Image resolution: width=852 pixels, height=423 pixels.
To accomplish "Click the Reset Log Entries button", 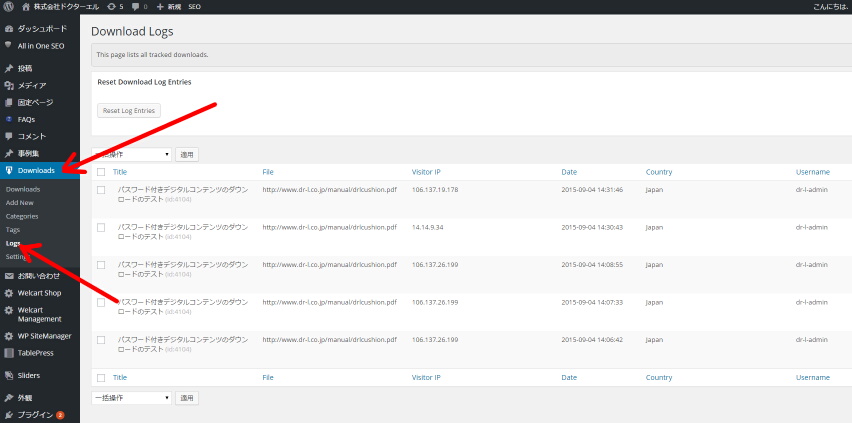I will (129, 110).
